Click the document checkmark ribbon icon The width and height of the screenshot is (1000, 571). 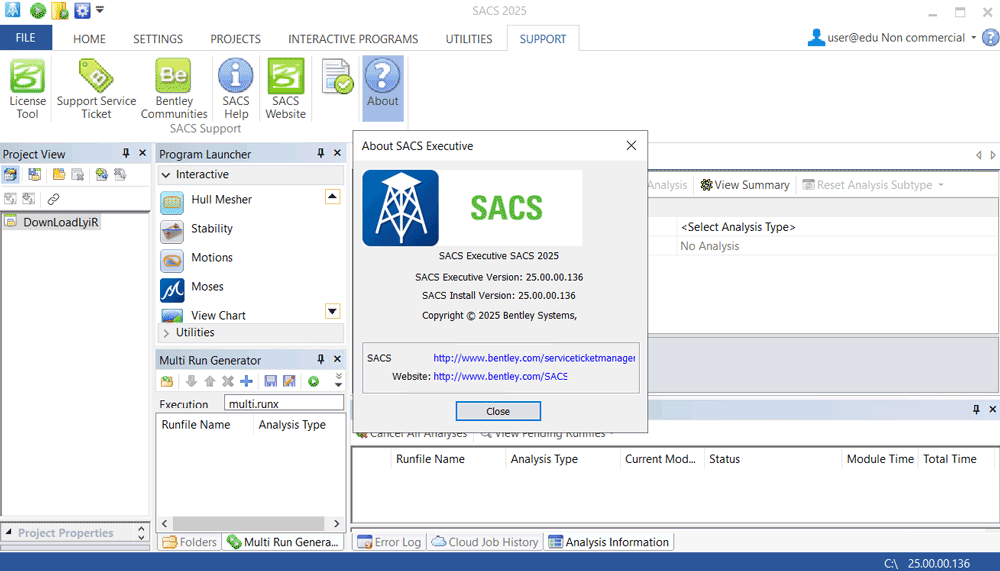pyautogui.click(x=337, y=77)
